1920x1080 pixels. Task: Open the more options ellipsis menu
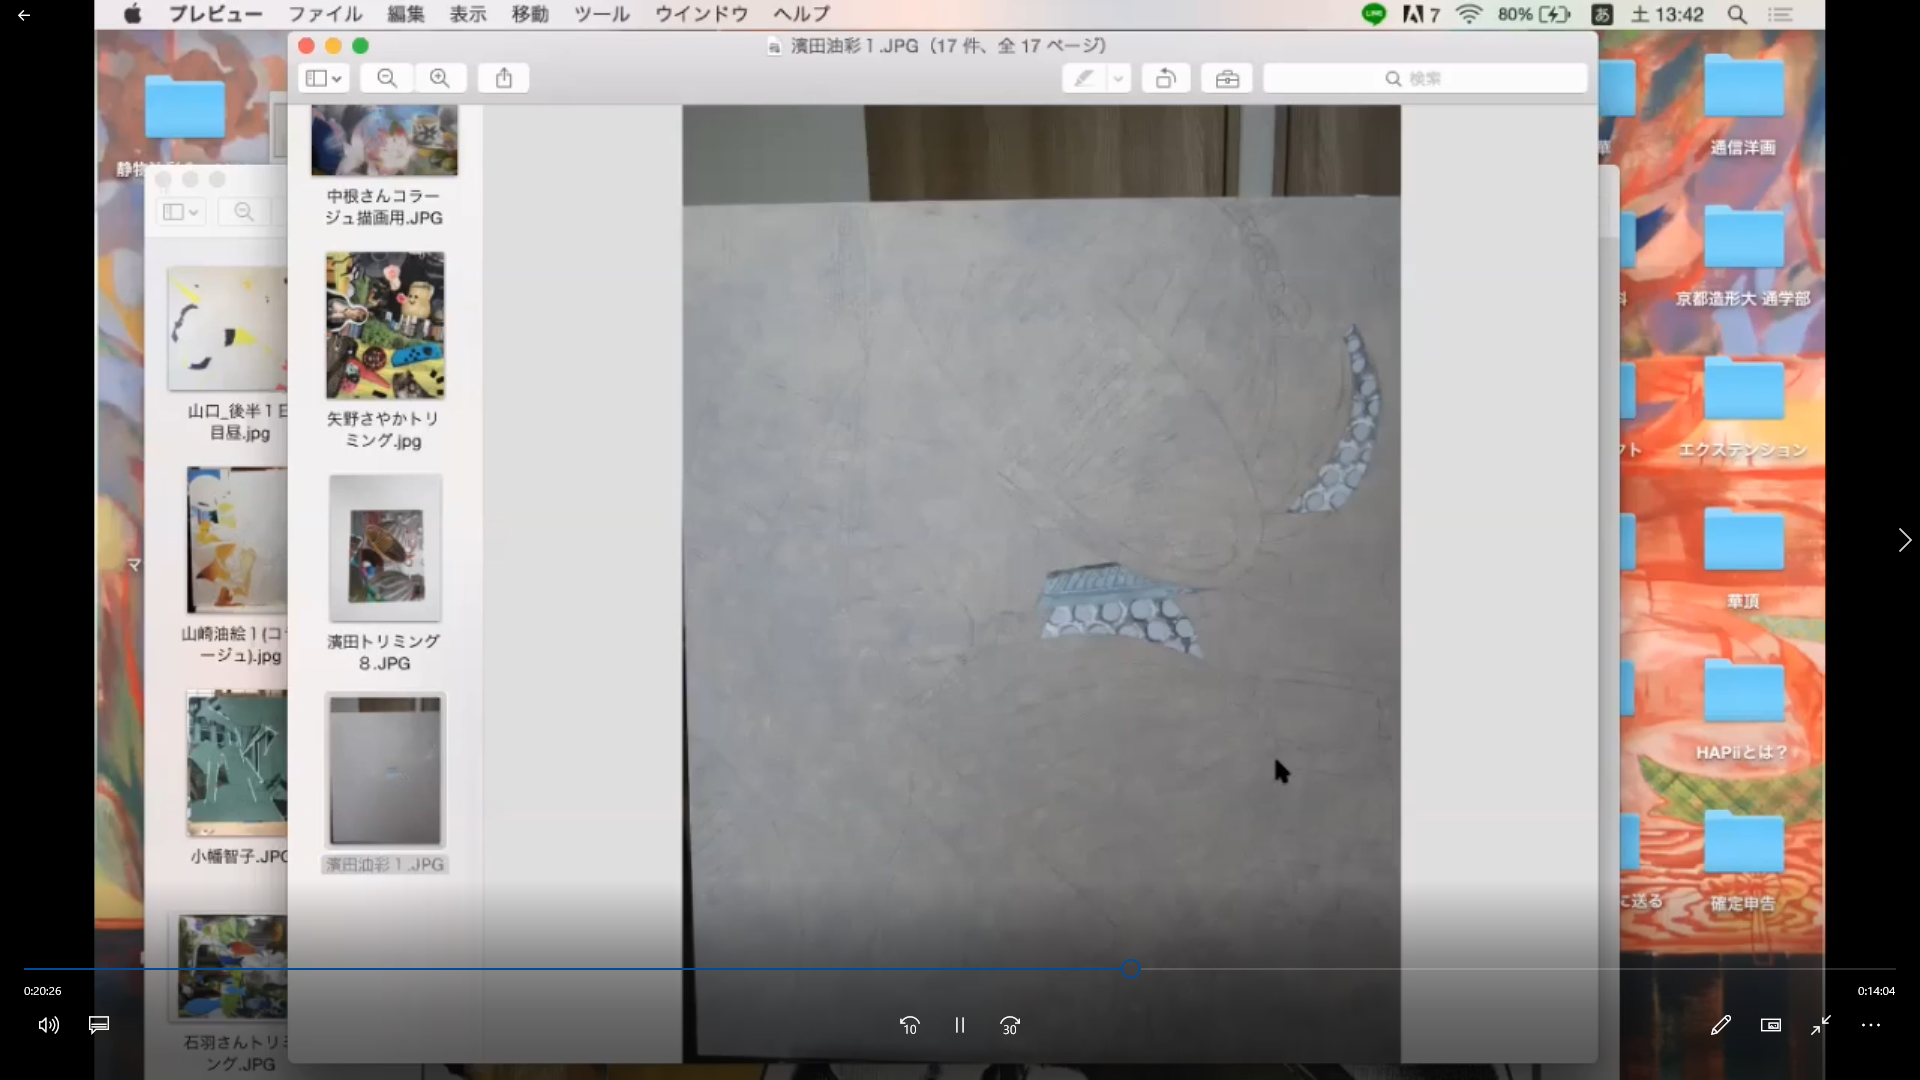tap(1871, 1025)
